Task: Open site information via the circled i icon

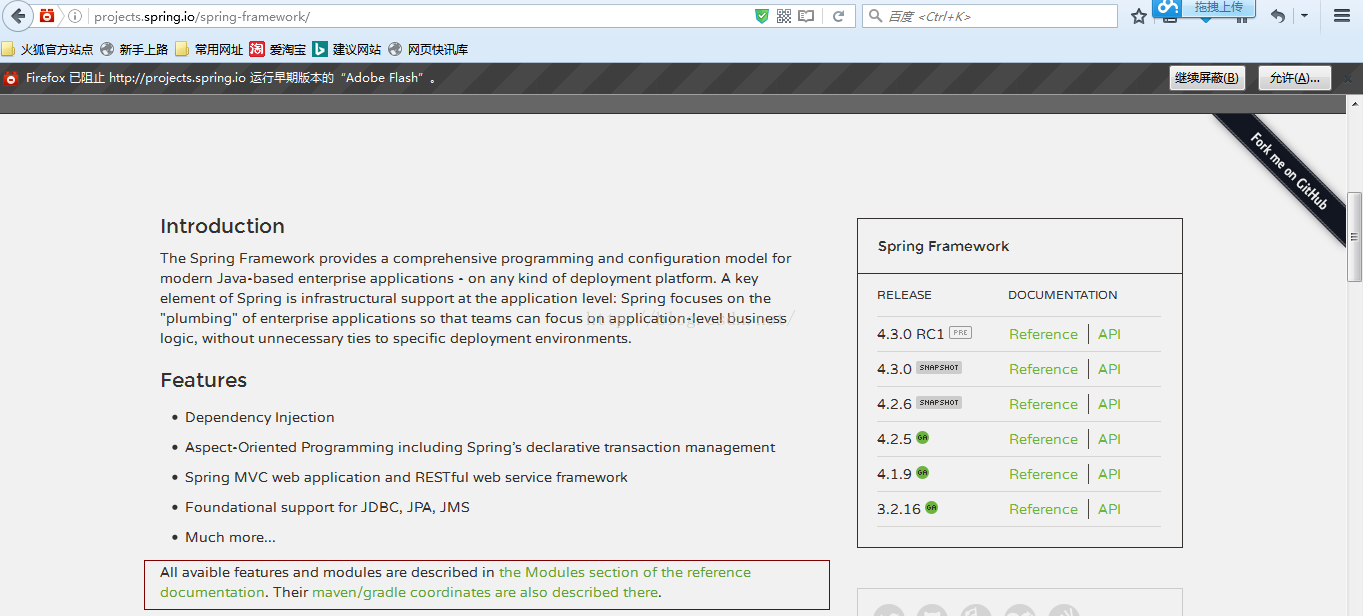Action: (75, 16)
